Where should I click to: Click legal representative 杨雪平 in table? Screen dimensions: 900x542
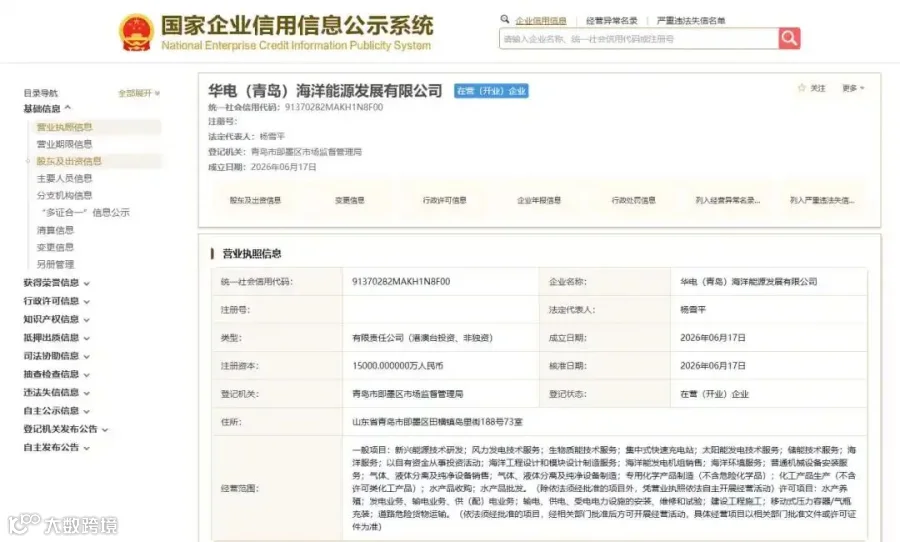click(x=693, y=309)
